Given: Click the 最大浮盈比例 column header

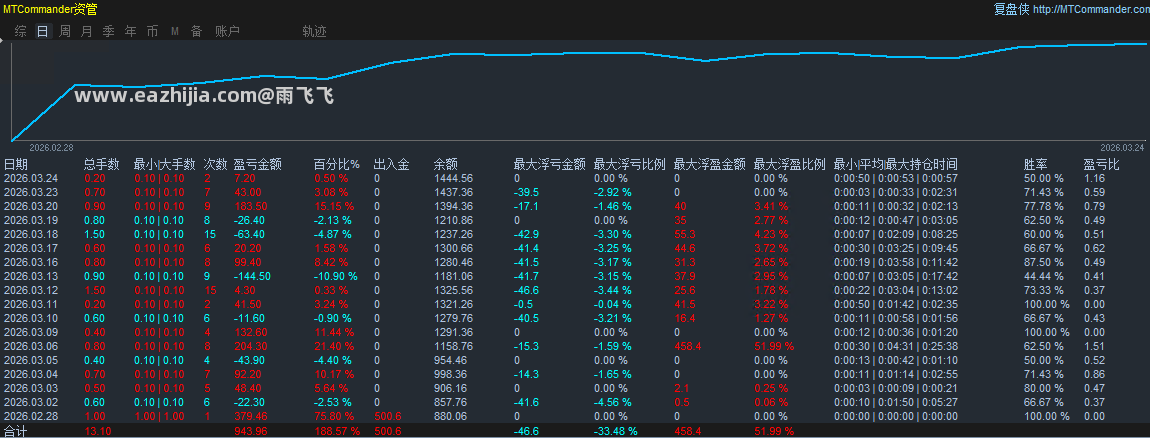Looking at the screenshot, I should pyautogui.click(x=789, y=164).
